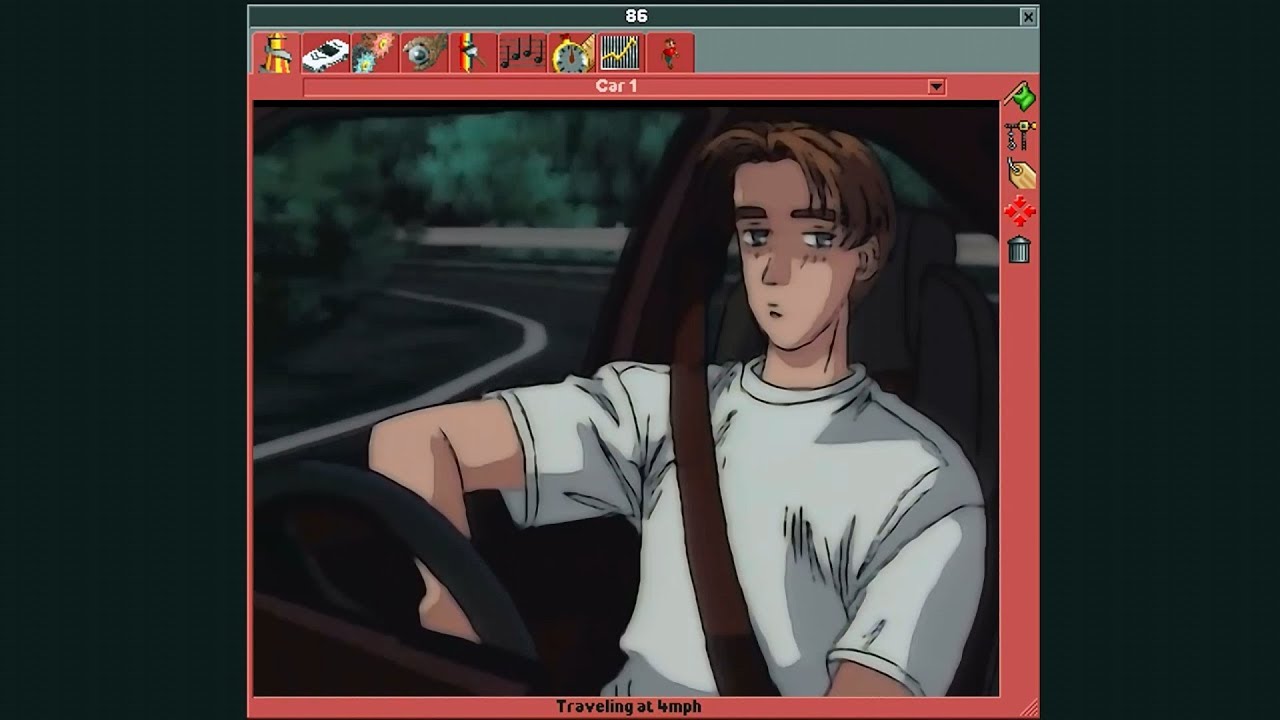Click the rename tag icon
1280x720 pixels.
(1019, 173)
